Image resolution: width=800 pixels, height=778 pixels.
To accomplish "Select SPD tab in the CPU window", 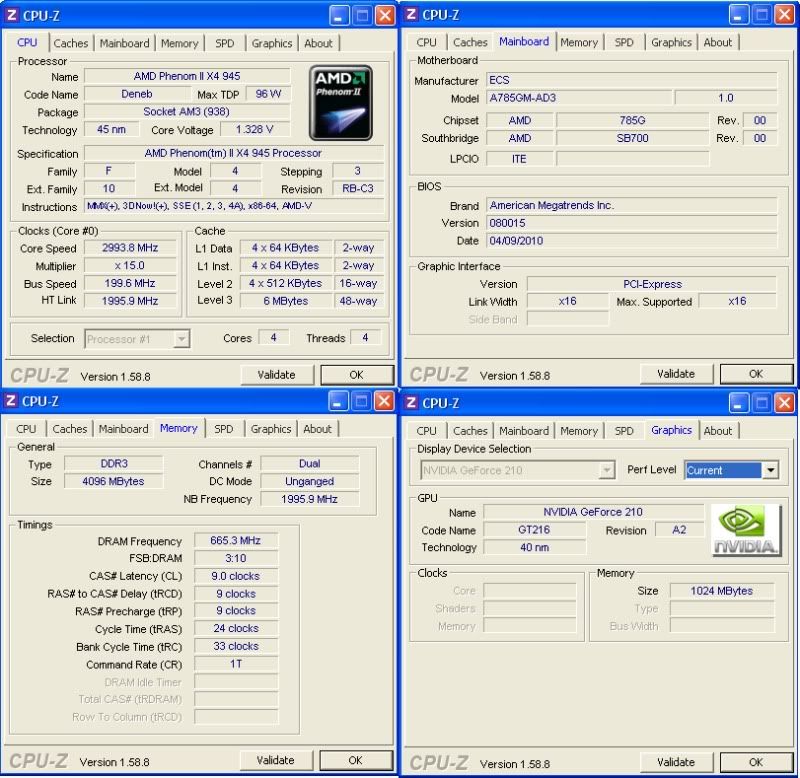I will (224, 43).
